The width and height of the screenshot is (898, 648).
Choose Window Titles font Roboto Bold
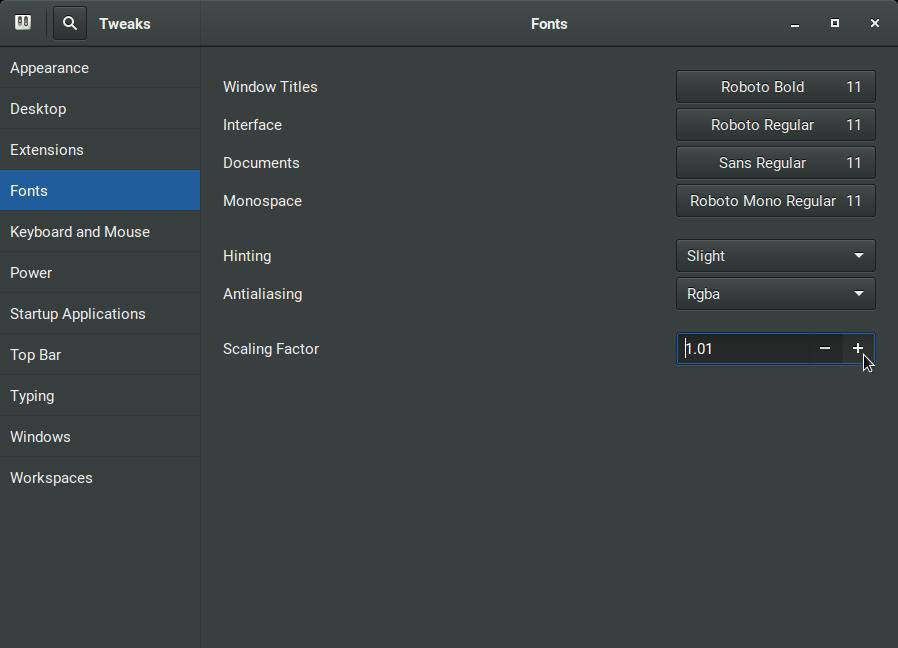click(775, 87)
